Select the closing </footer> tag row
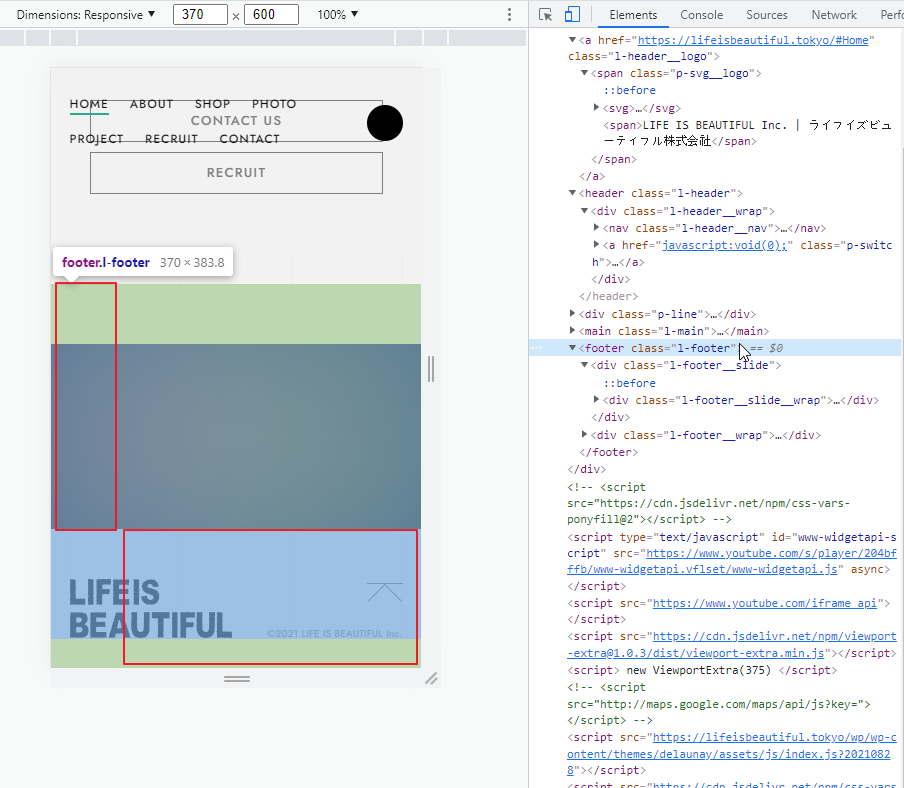This screenshot has height=788, width=904. point(608,453)
